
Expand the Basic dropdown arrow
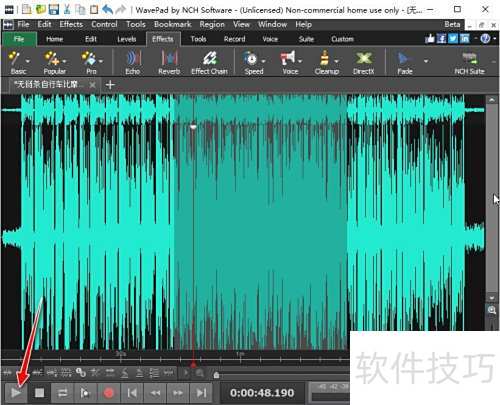coord(28,61)
